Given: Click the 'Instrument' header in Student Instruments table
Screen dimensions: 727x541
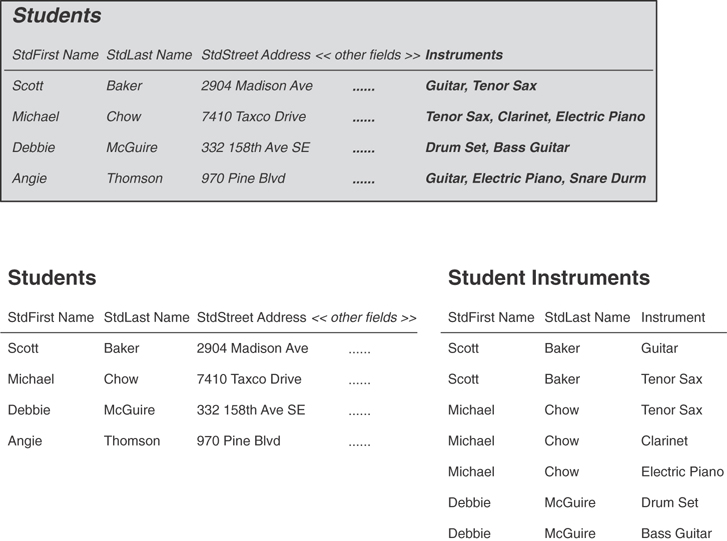Looking at the screenshot, I should (672, 318).
